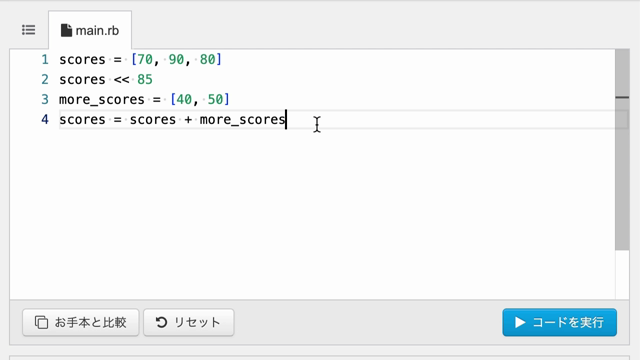
Task: Open the file list menu icon
Action: (29, 30)
